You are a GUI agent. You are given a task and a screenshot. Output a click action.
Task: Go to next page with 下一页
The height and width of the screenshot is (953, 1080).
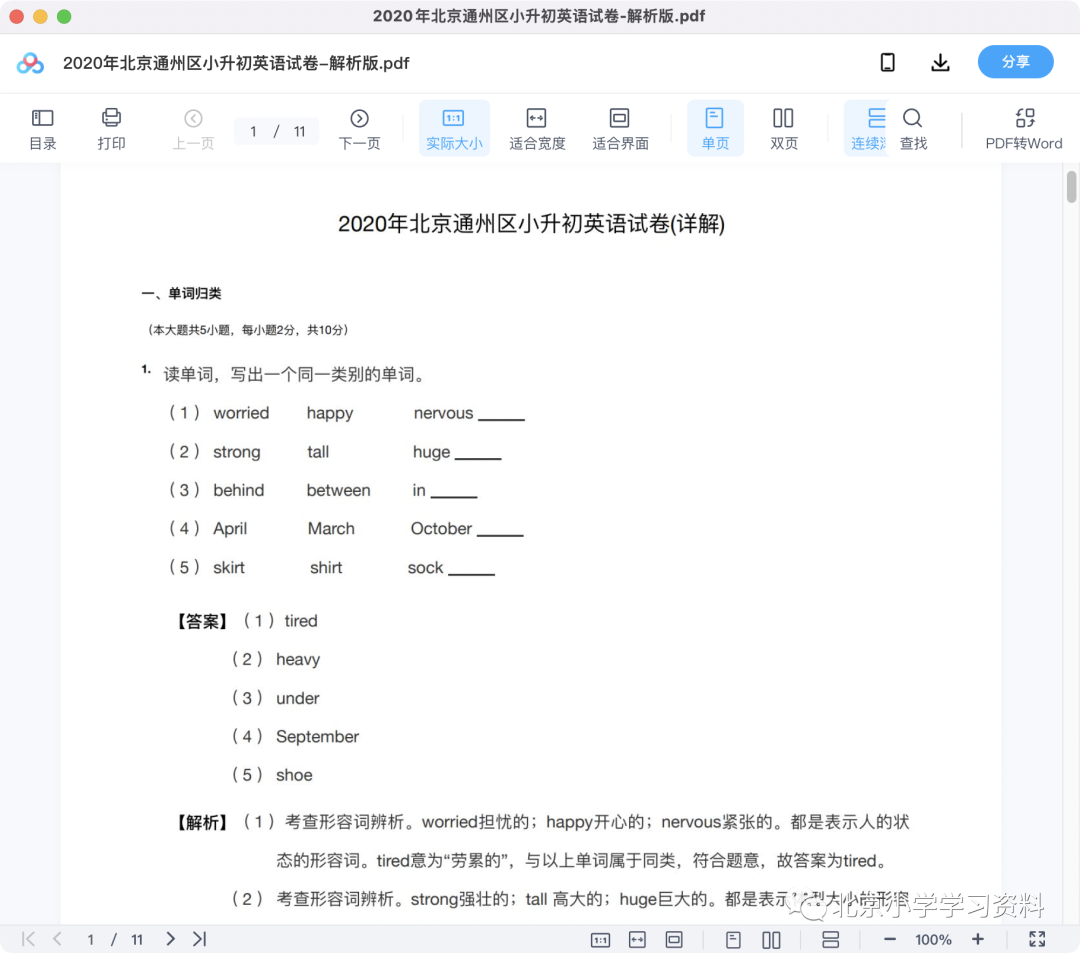359,129
